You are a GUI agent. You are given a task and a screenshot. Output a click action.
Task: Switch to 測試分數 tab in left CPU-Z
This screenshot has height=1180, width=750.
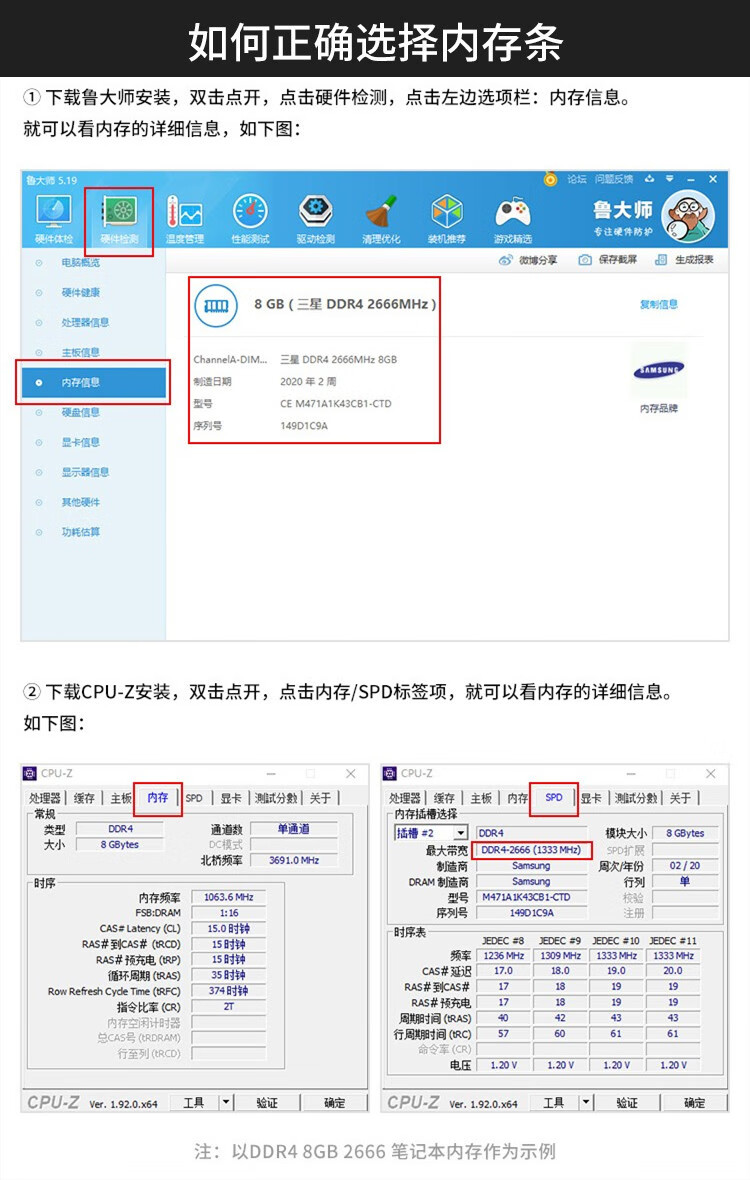(x=276, y=798)
